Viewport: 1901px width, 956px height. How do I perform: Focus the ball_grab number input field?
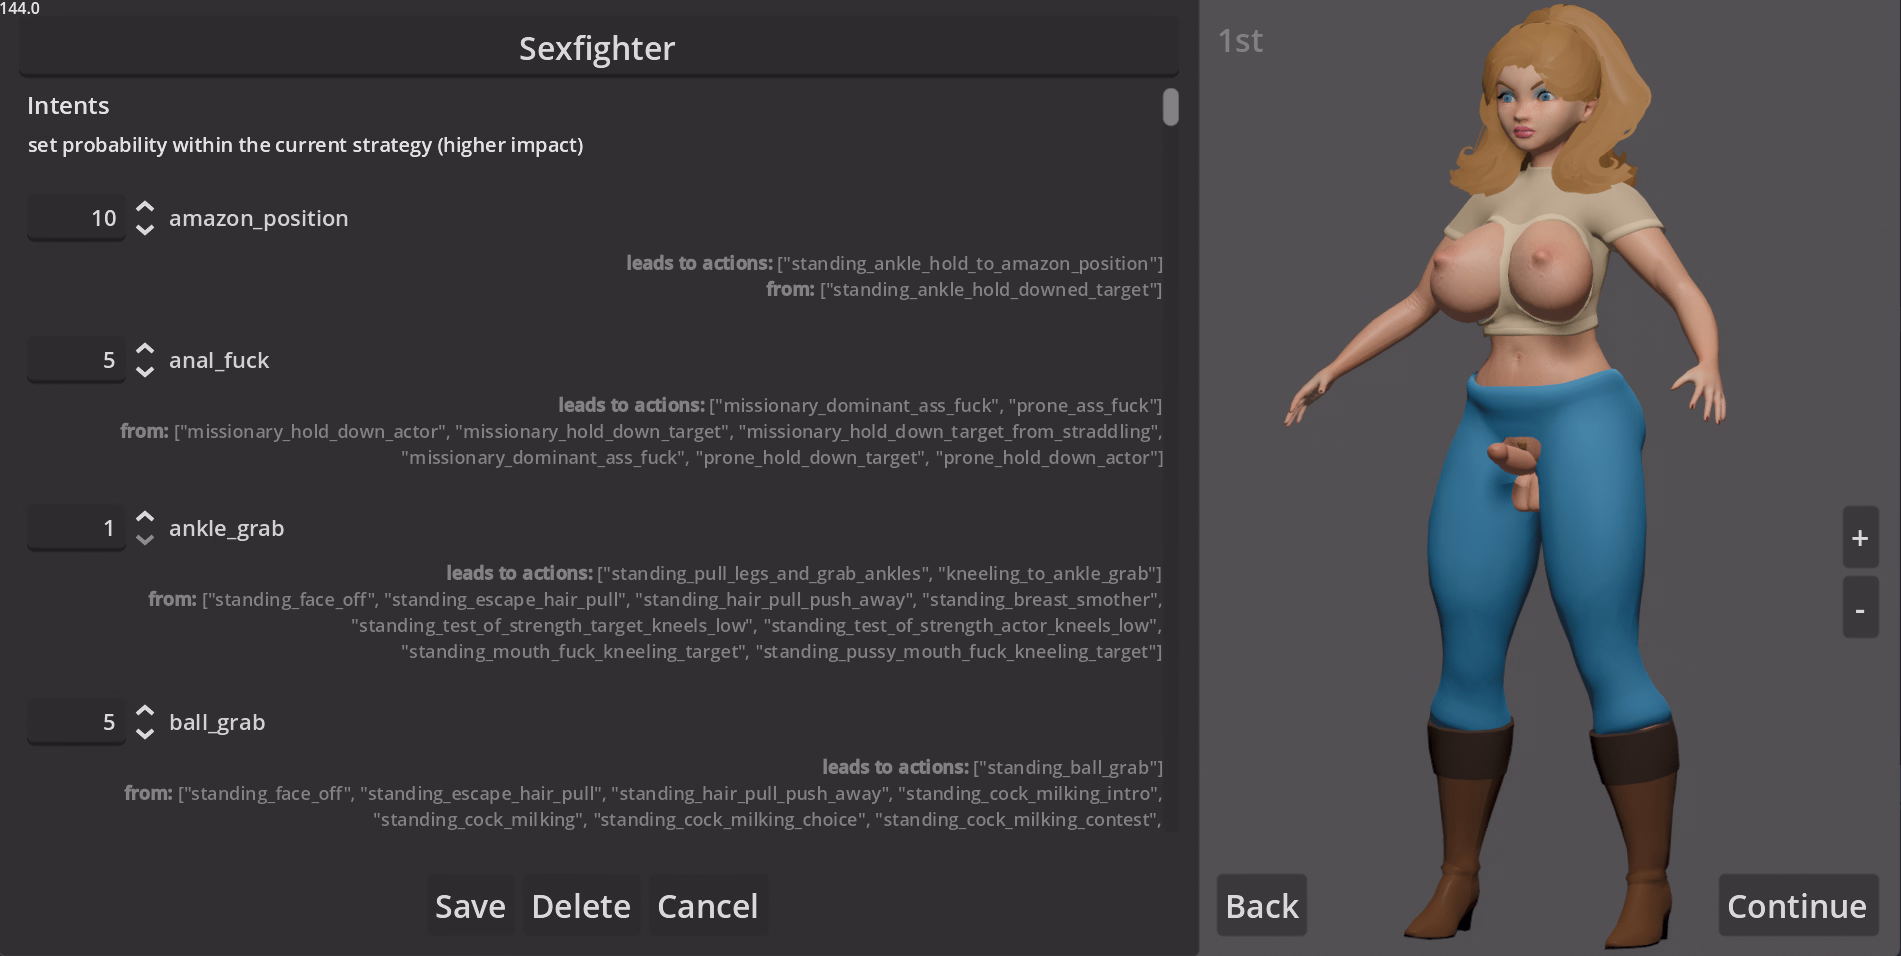point(77,722)
